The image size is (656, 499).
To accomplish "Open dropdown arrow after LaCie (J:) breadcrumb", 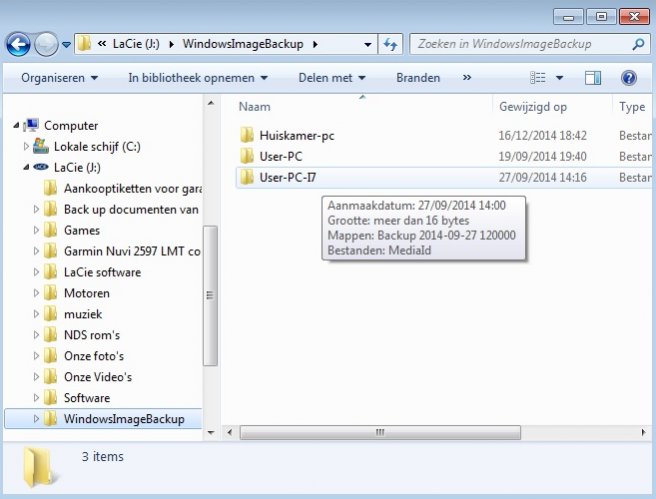I will (x=171, y=44).
